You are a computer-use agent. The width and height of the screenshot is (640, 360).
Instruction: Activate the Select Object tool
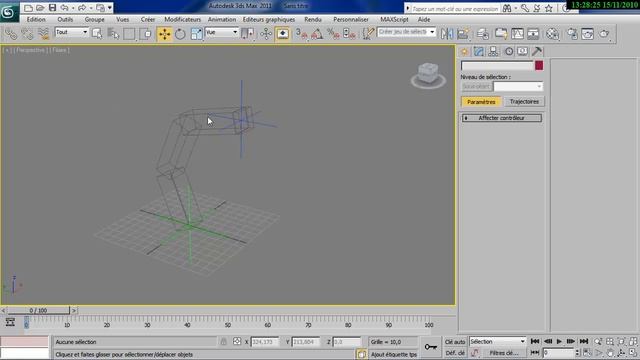tap(97, 34)
